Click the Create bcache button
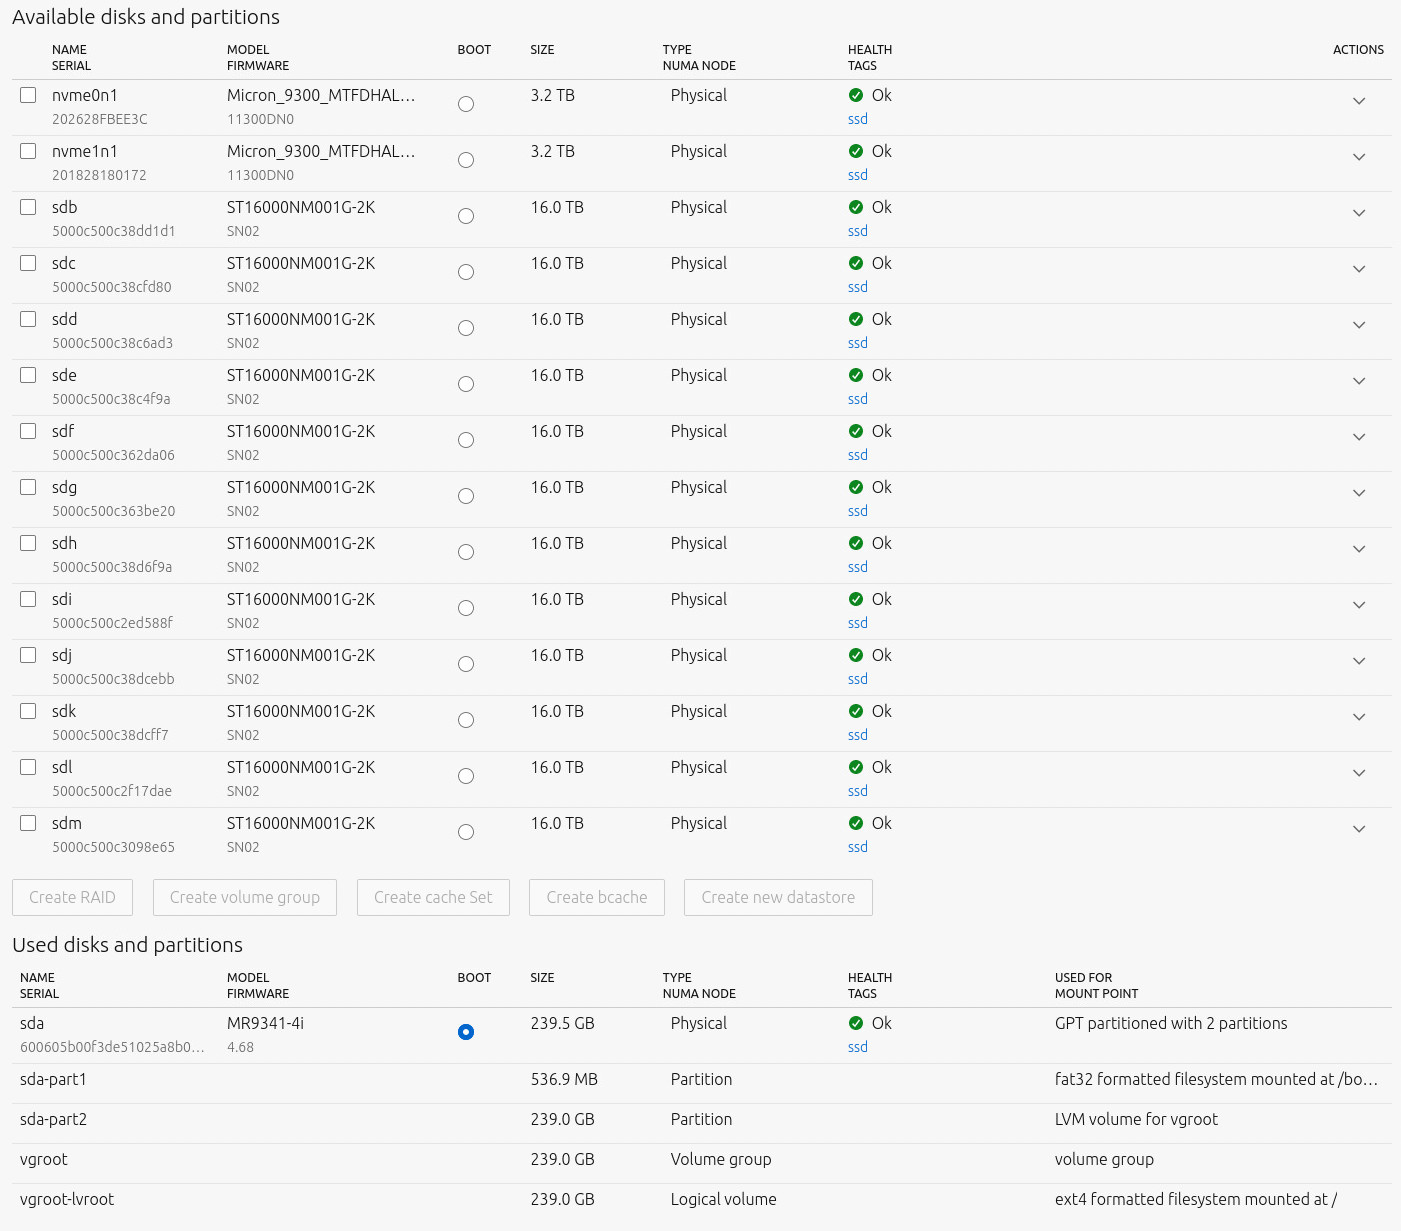 point(597,898)
